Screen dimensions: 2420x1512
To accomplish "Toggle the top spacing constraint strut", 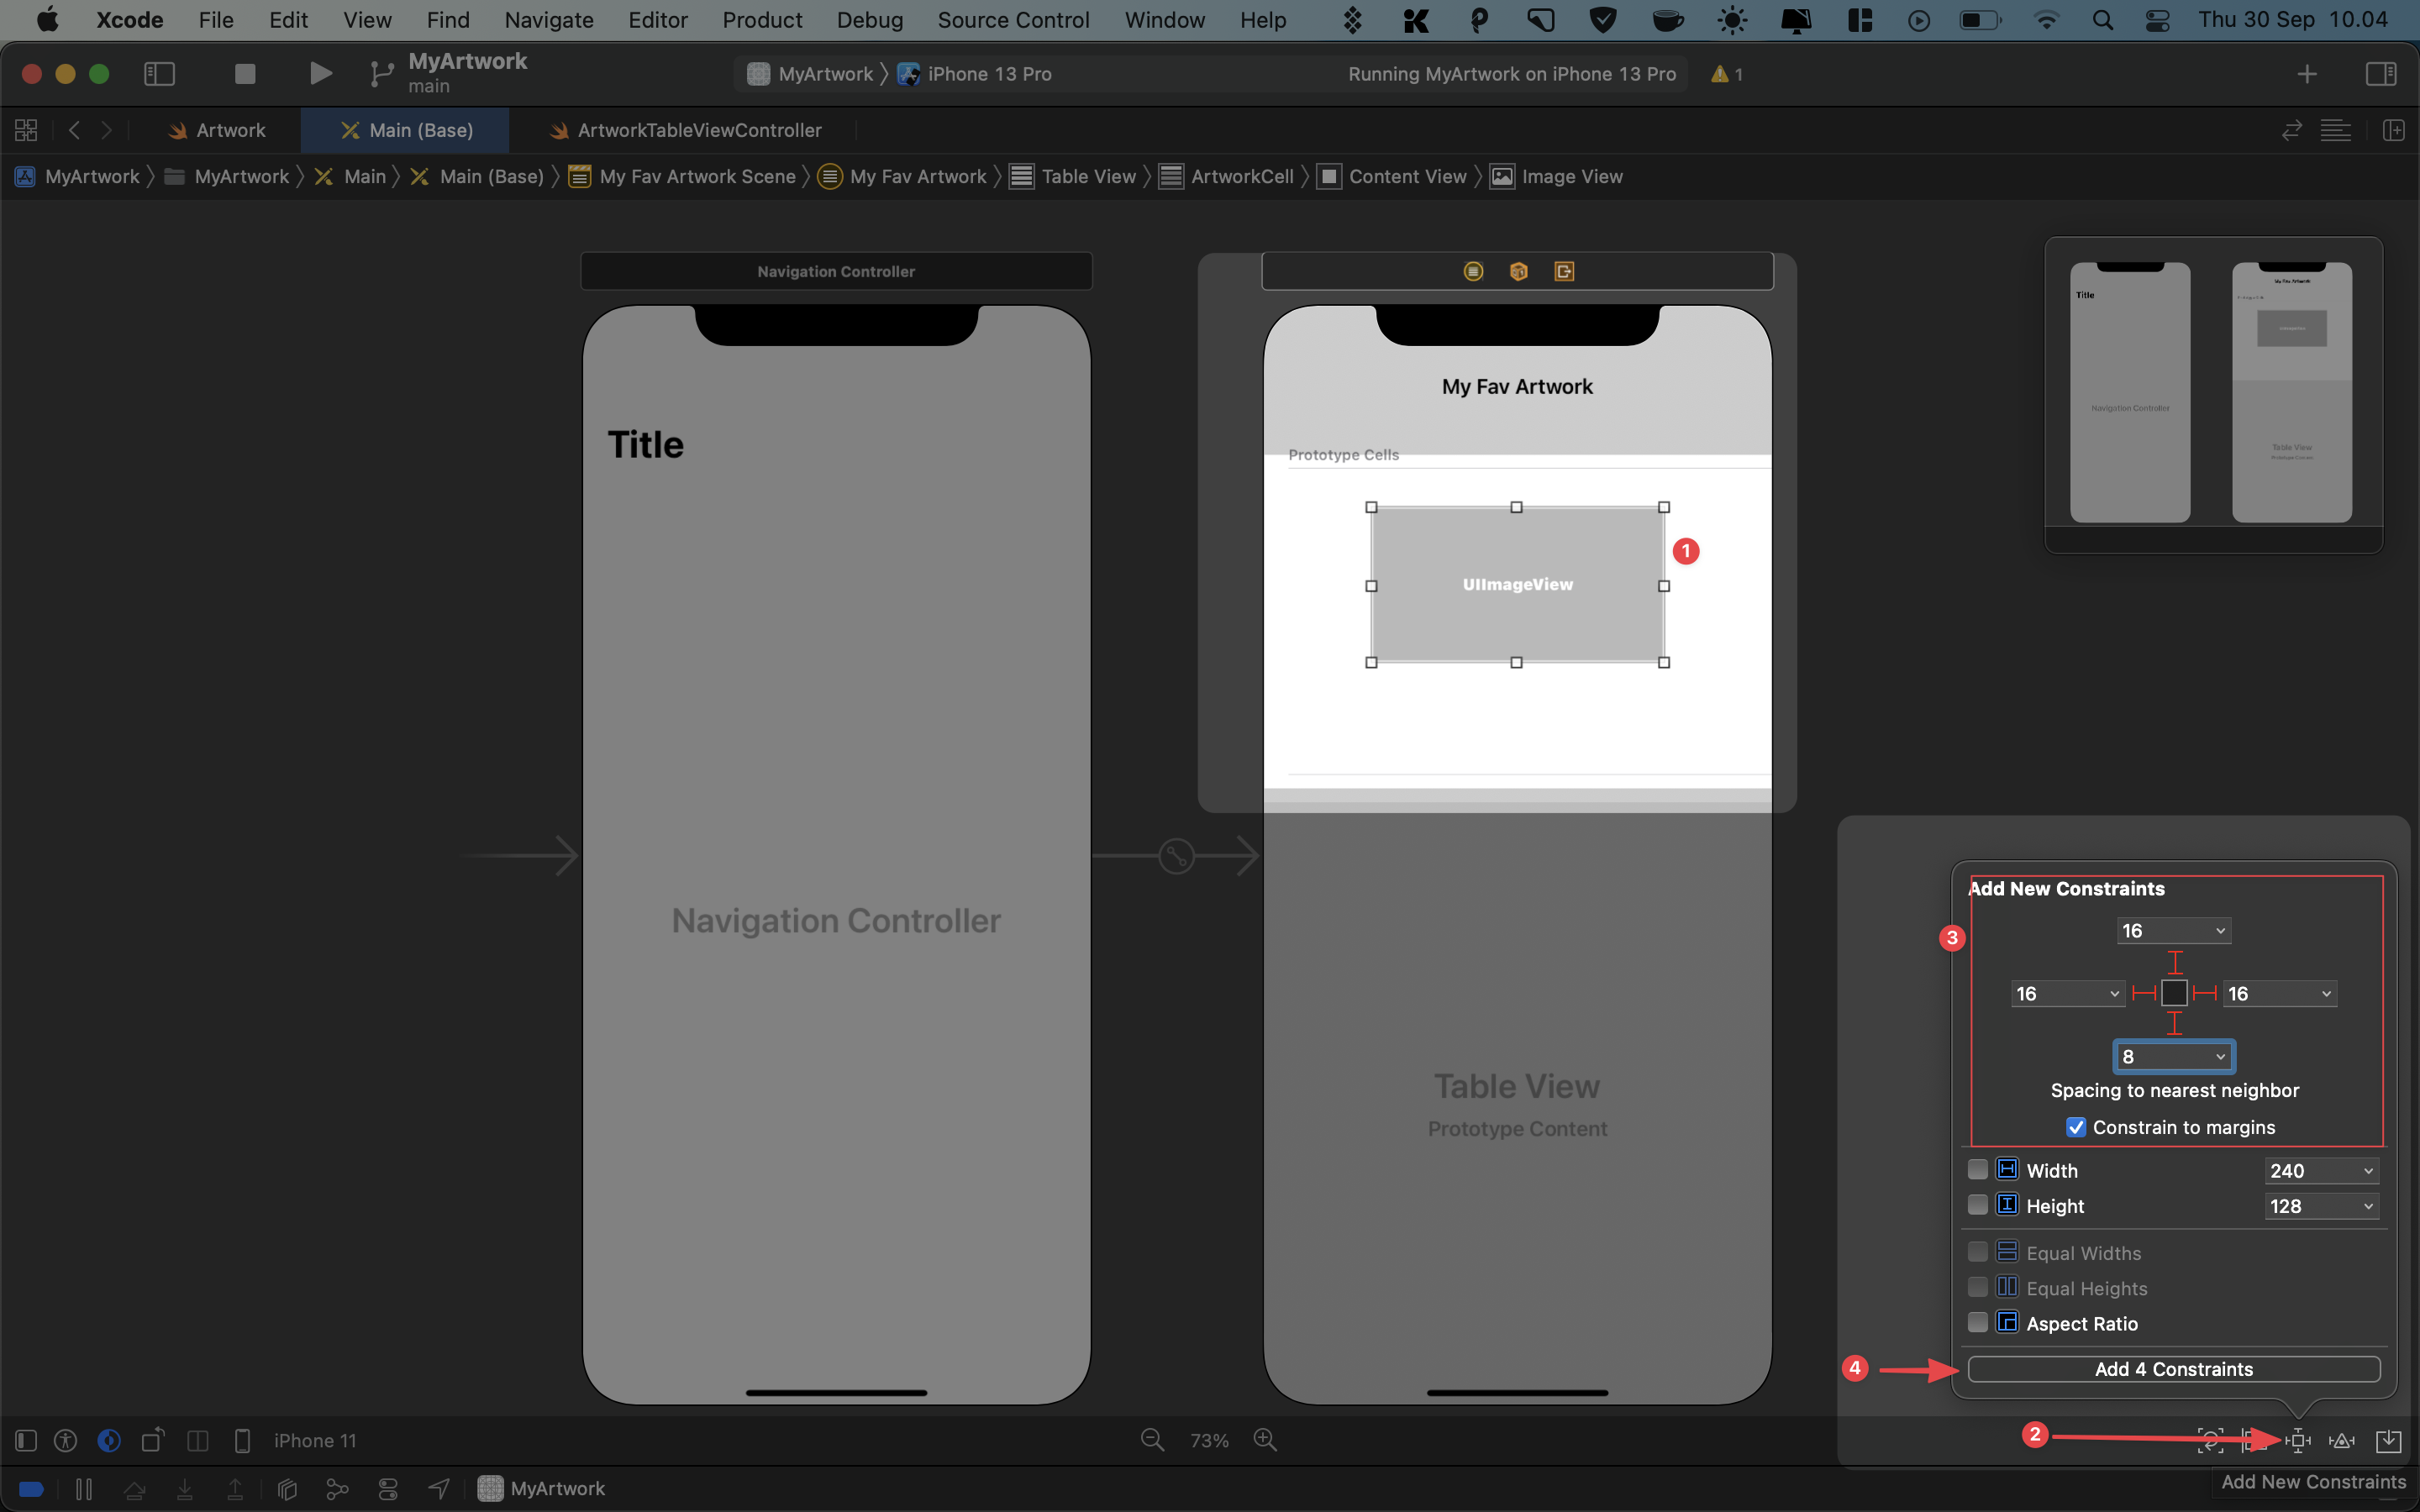I will [2174, 963].
